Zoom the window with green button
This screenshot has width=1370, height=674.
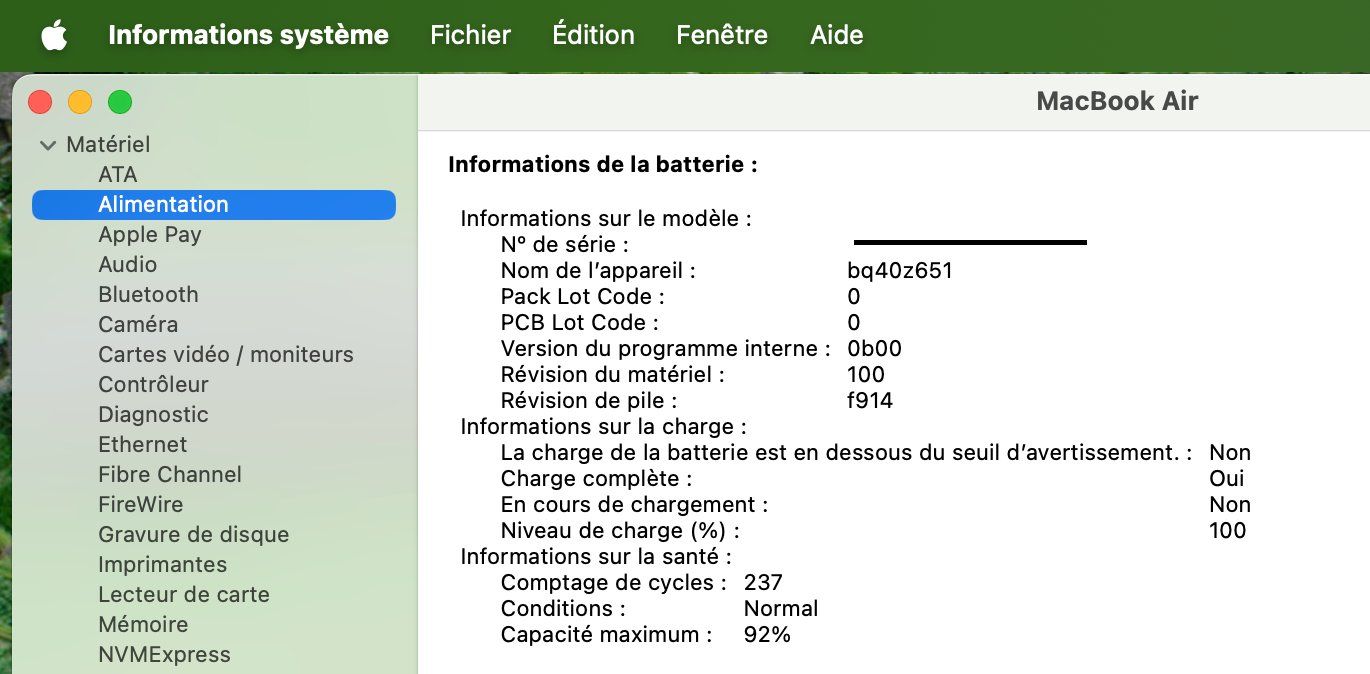tap(120, 102)
